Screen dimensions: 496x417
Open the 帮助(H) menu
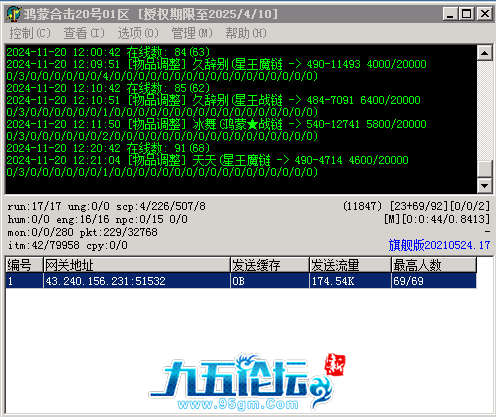point(246,33)
